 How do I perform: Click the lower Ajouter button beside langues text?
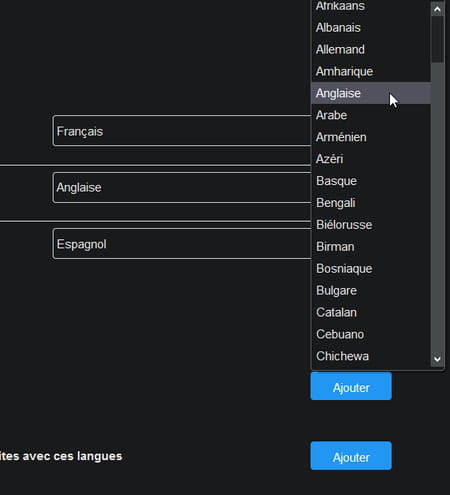[351, 456]
